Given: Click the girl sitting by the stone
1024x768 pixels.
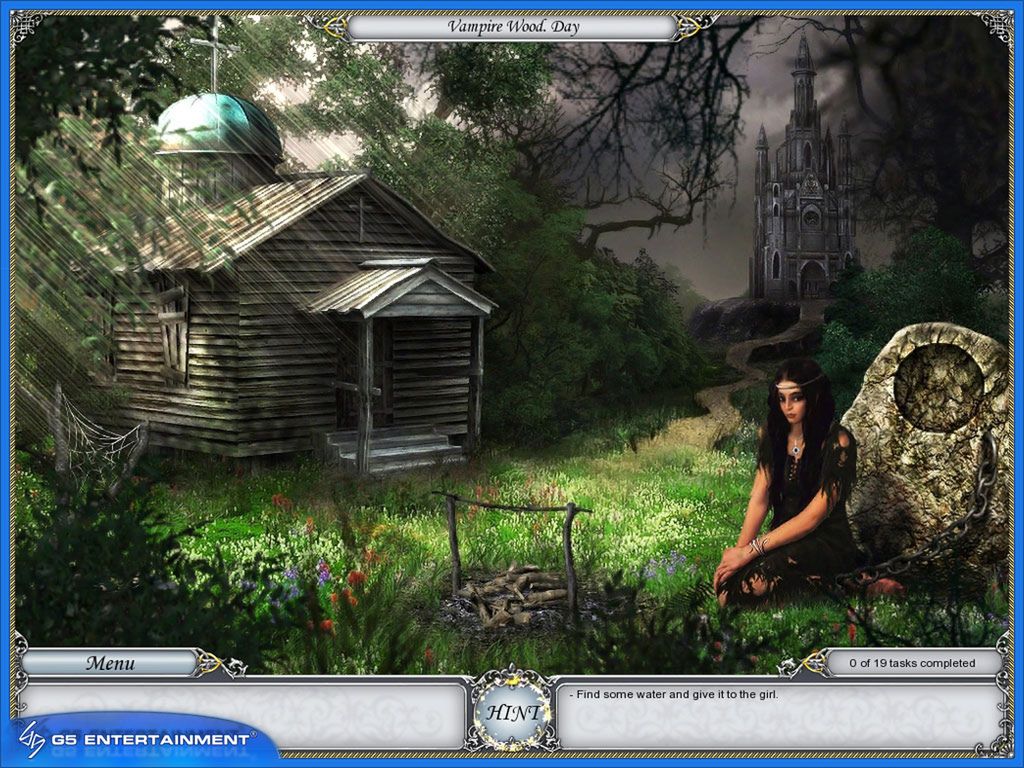Looking at the screenshot, I should point(787,483).
